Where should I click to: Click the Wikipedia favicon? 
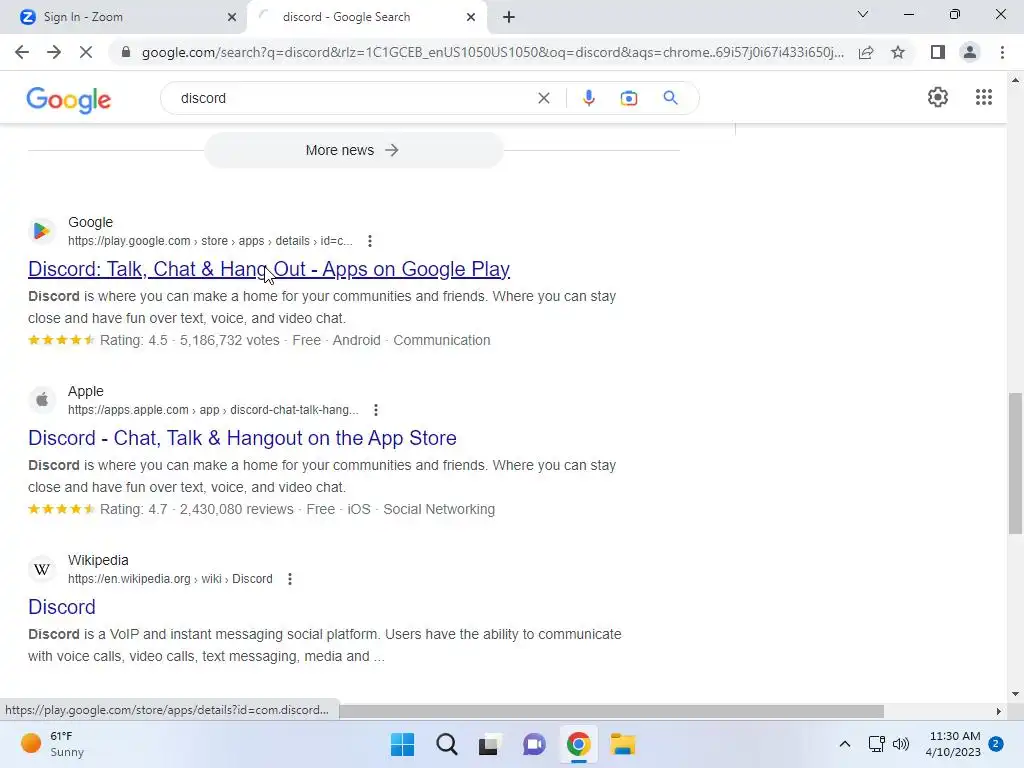(42, 569)
